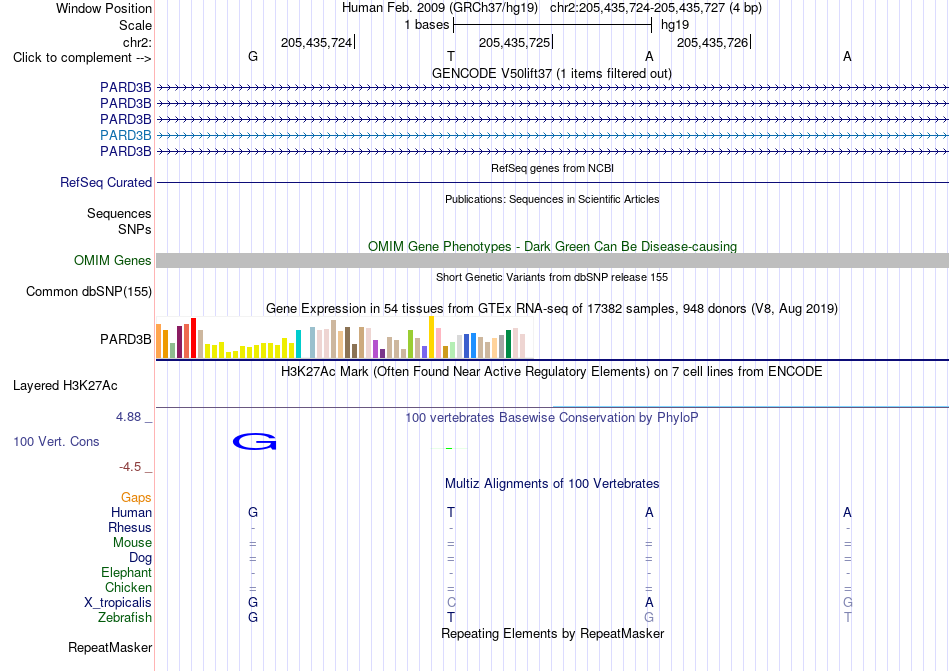This screenshot has width=950, height=671.
Task: Click the Layered H3K27Ac label
Action: click(x=65, y=386)
